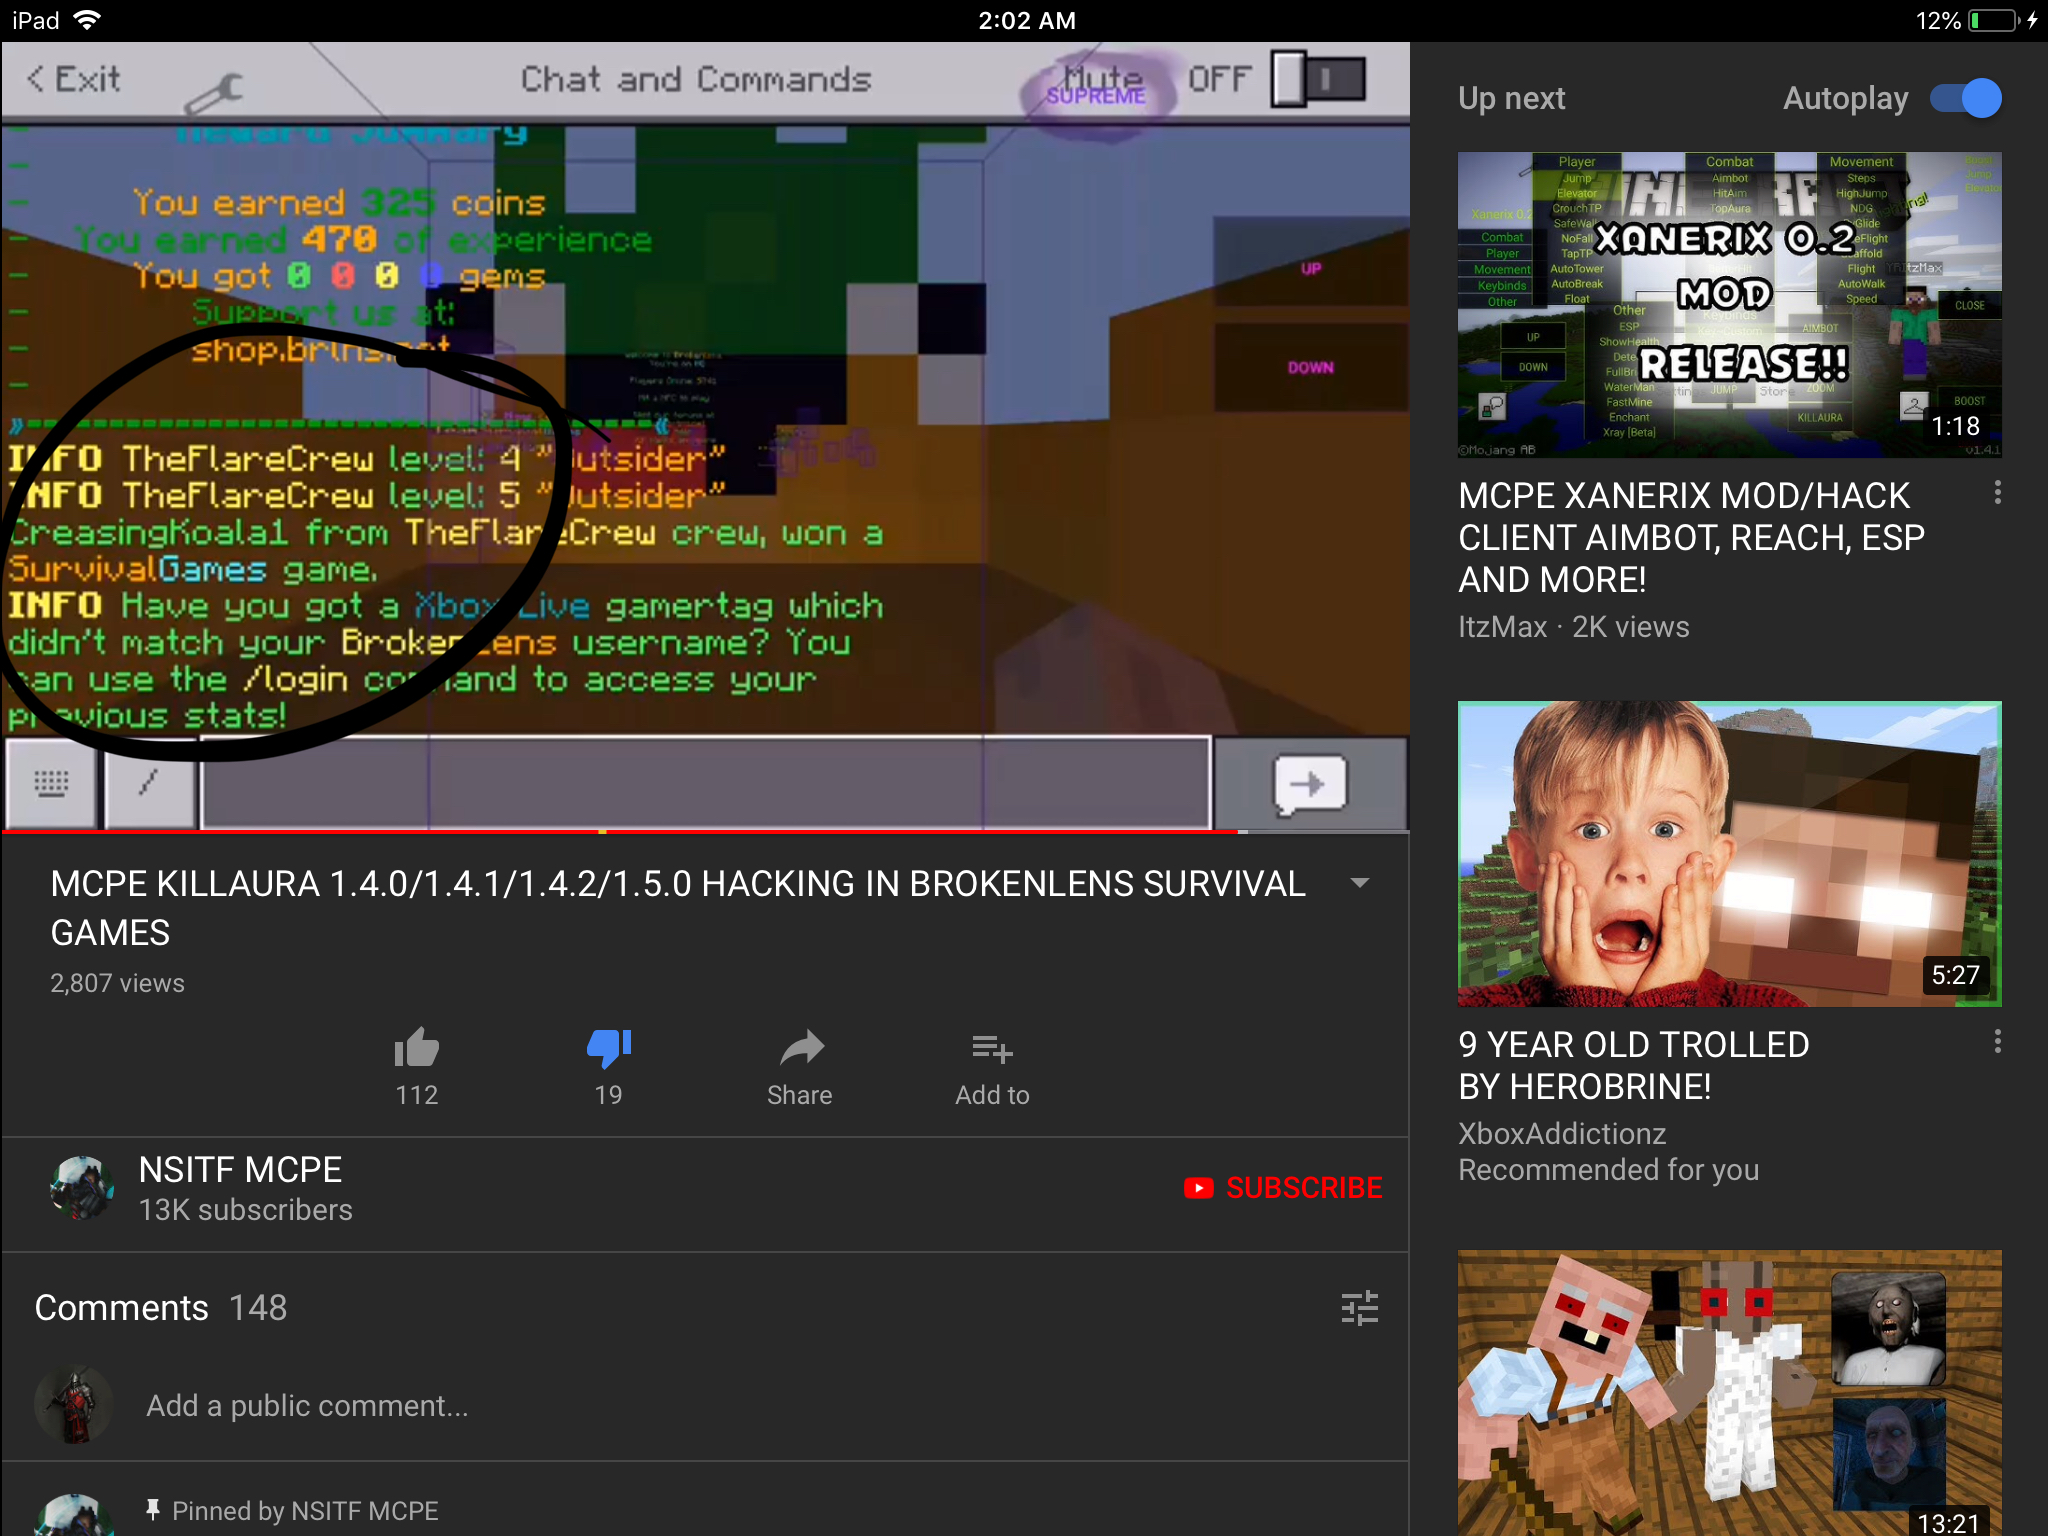Tap the Share arrow icon
The width and height of the screenshot is (2048, 1536).
point(801,1048)
